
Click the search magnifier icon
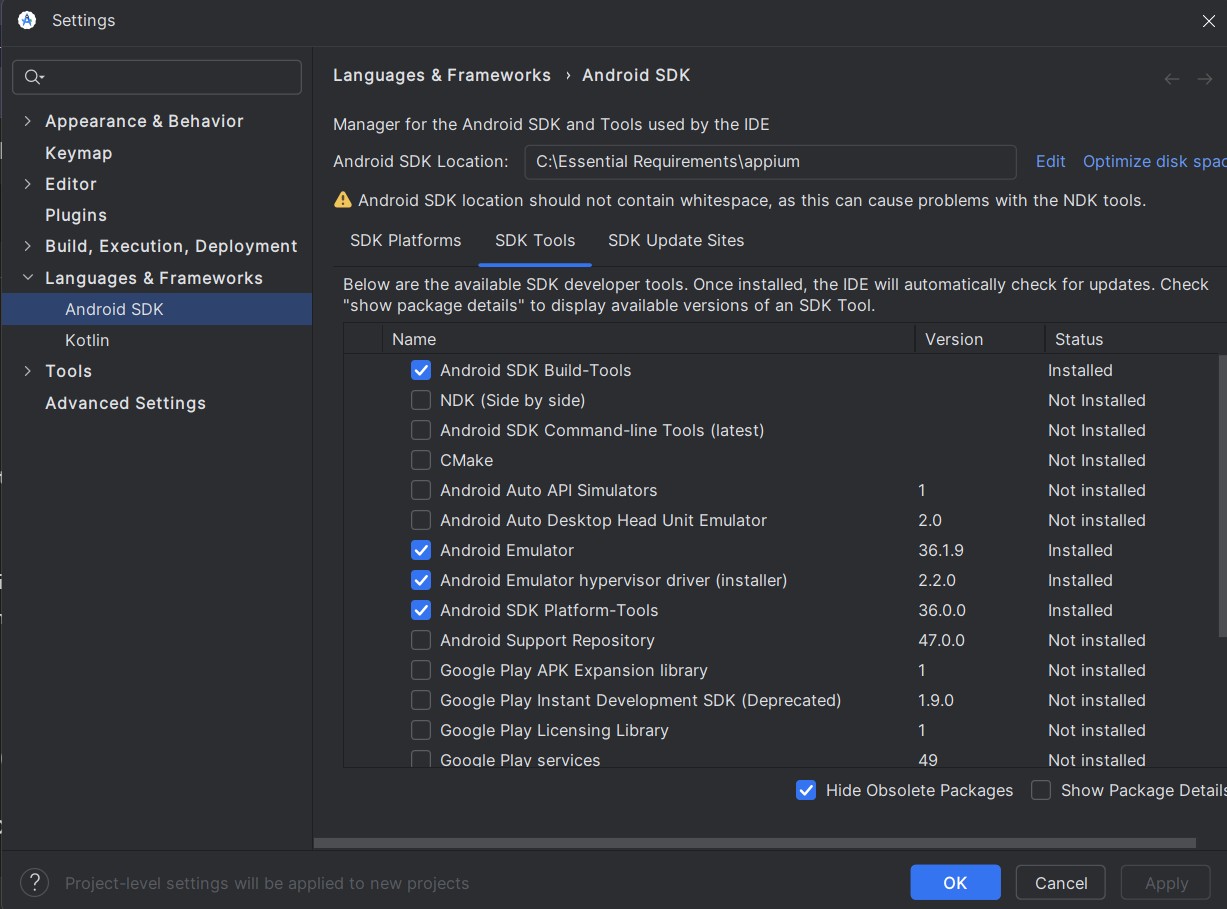(32, 77)
